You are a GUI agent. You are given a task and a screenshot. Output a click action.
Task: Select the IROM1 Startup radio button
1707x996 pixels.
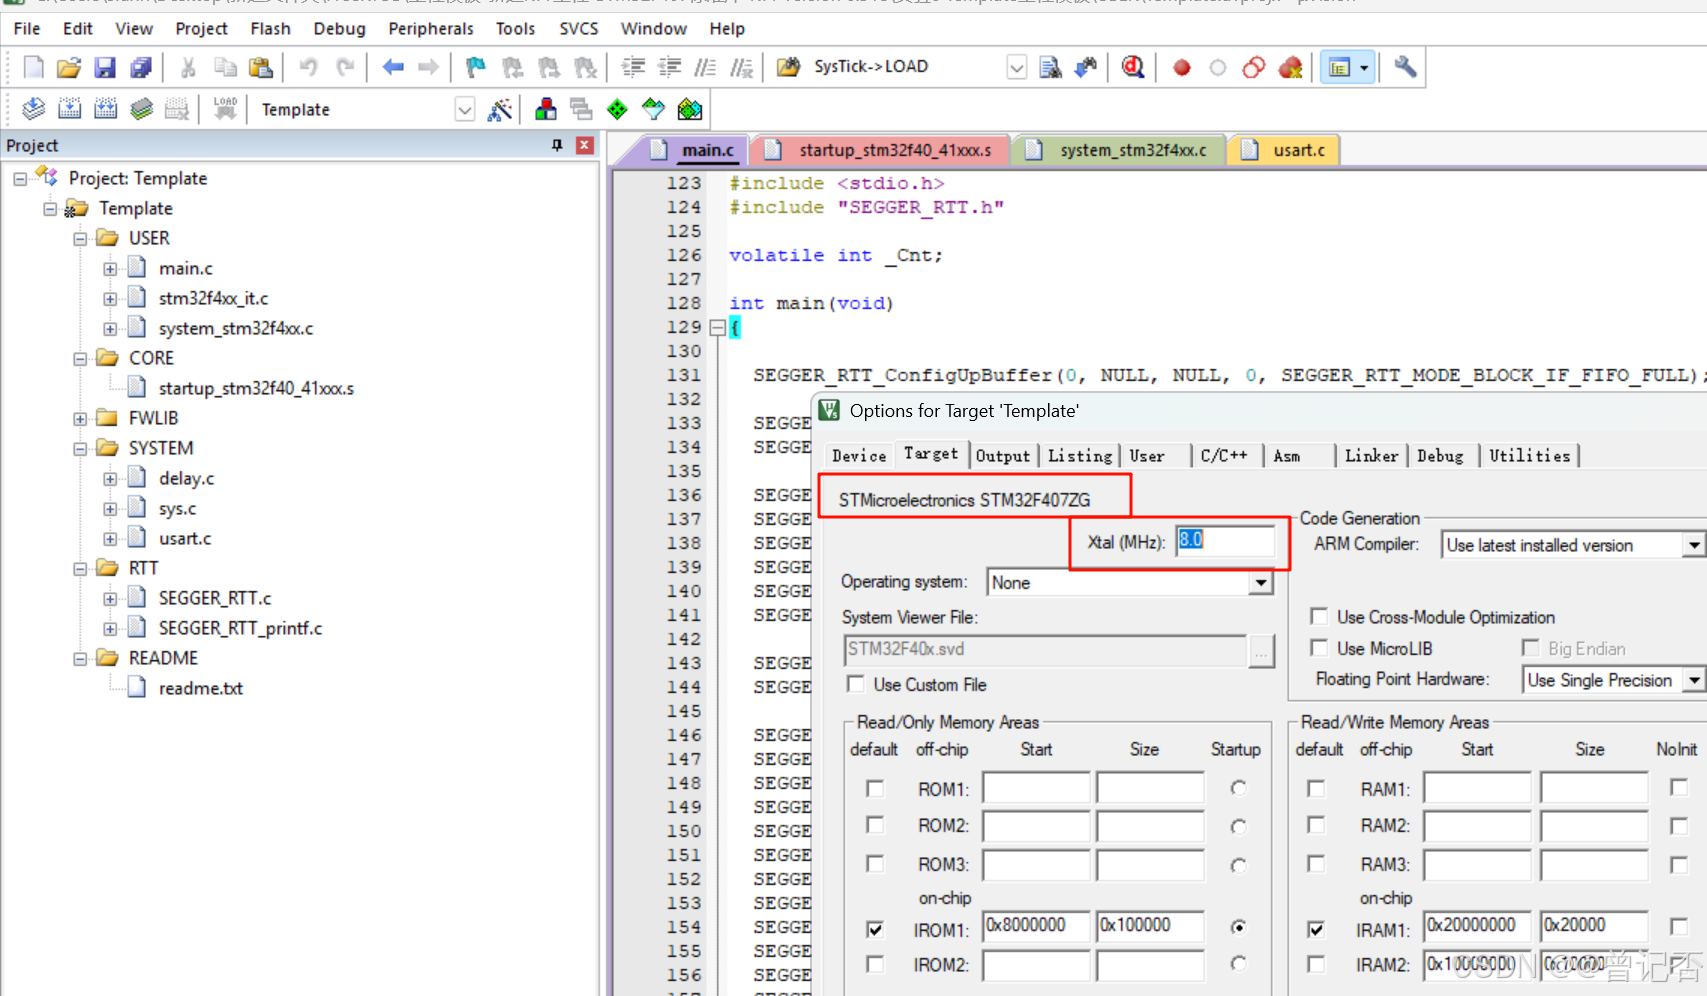[x=1239, y=927]
